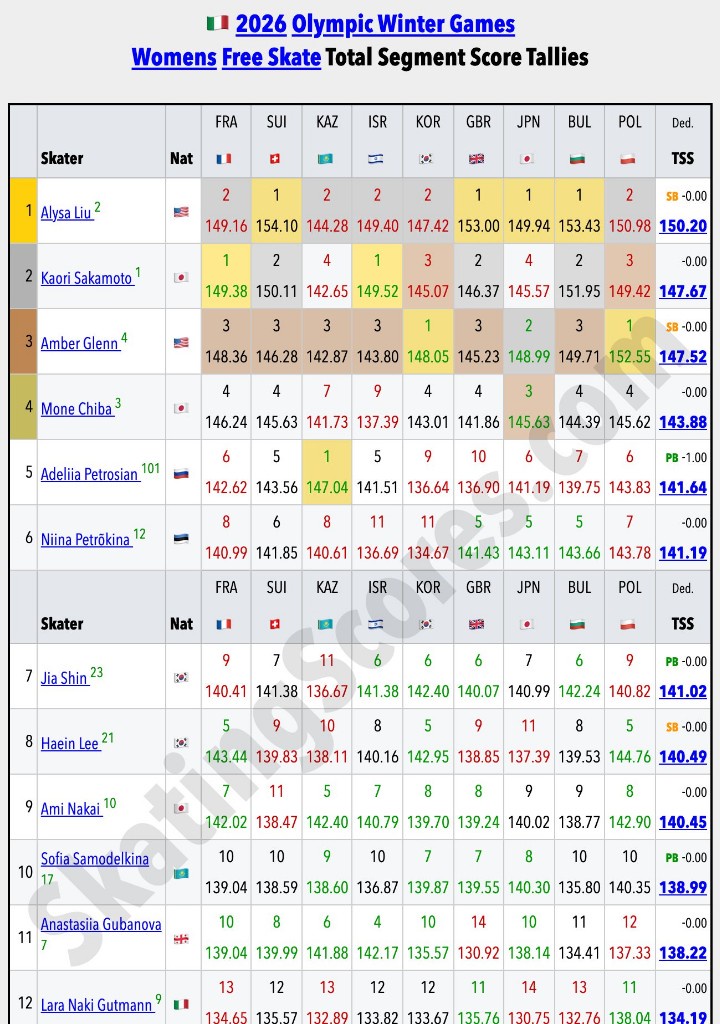This screenshot has width=720, height=1024.
Task: Open the Free Skate link in the title
Action: coord(271,57)
